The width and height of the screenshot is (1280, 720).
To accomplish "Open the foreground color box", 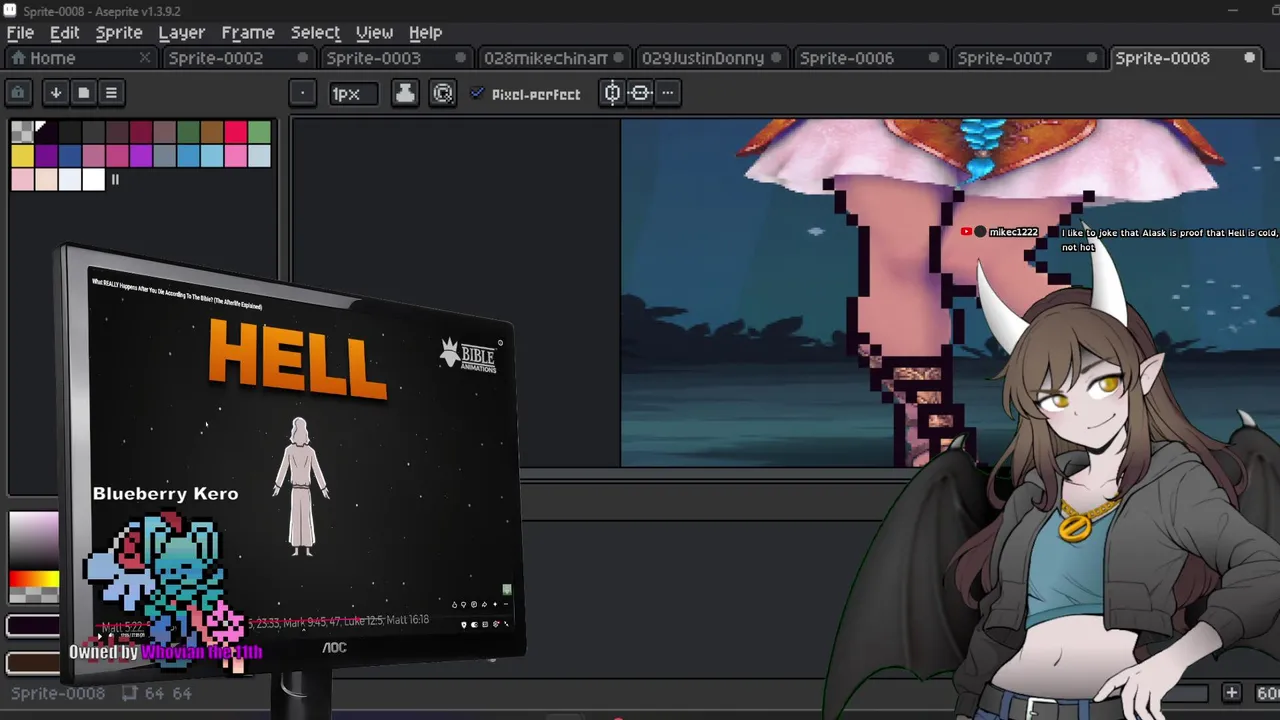I will point(33,627).
